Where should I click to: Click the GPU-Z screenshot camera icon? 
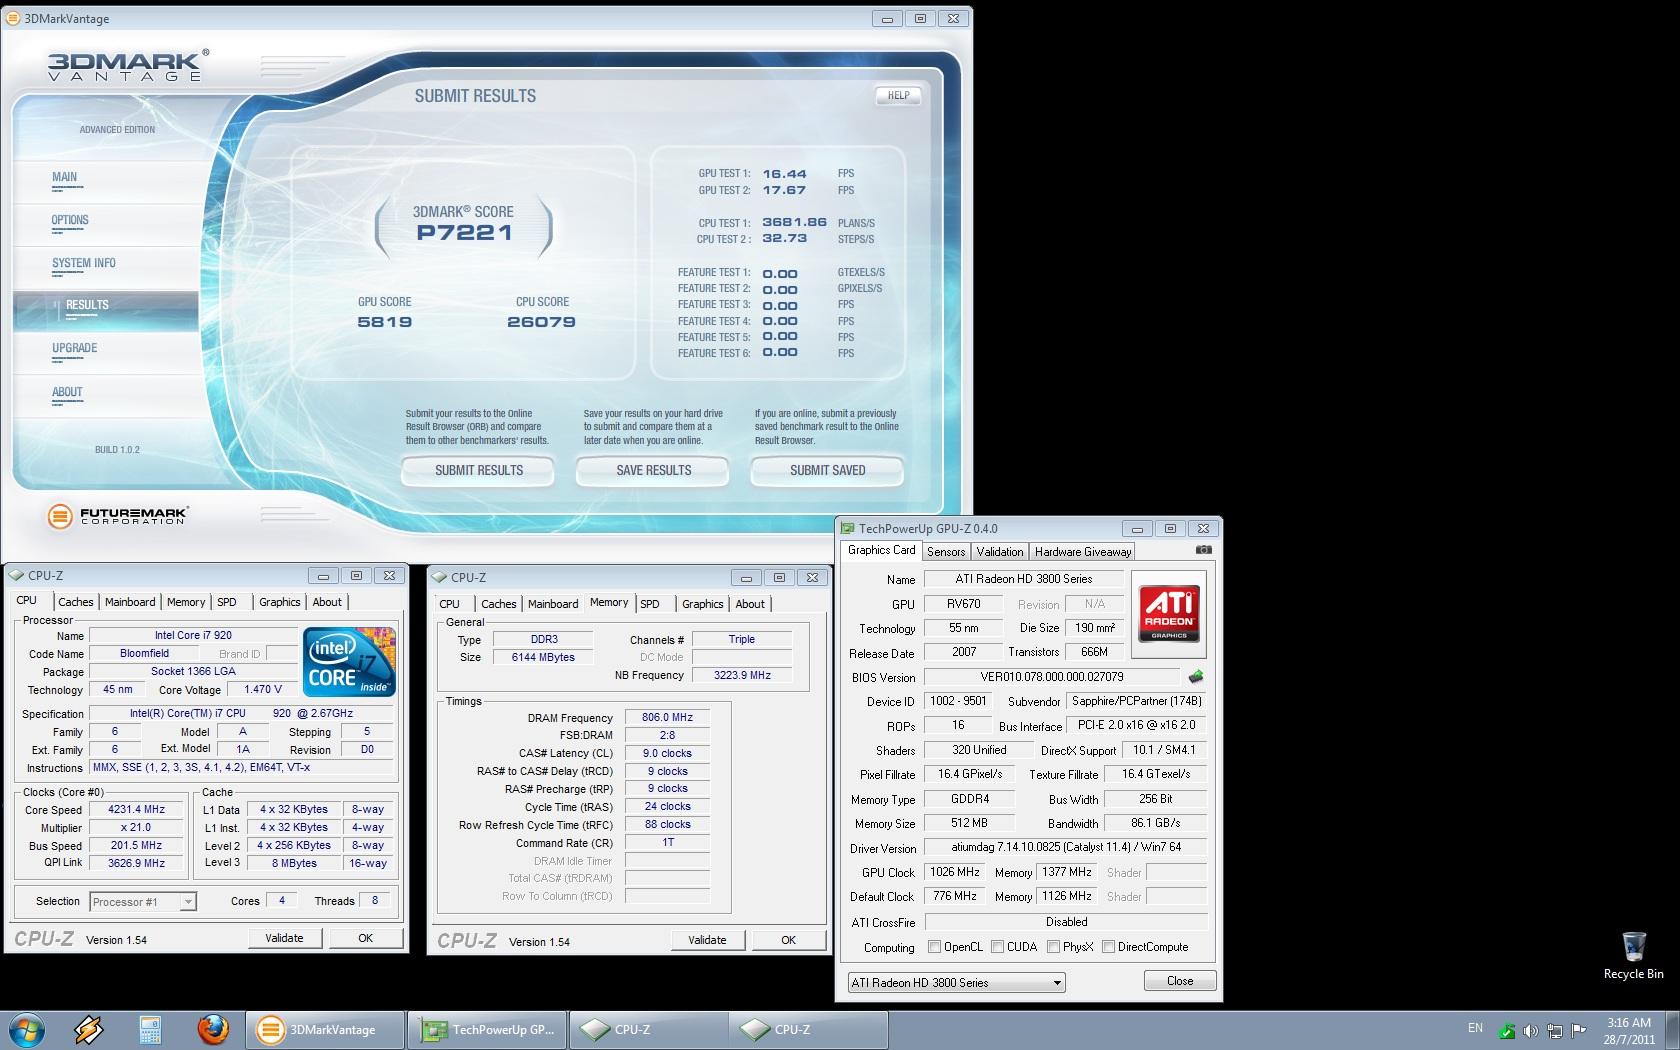(1203, 550)
